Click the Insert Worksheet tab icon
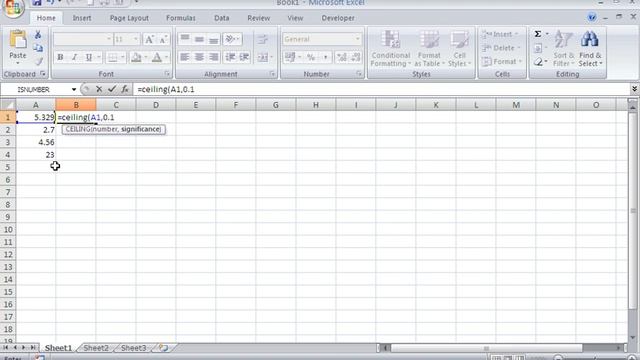Viewport: 640px width, 360px height. (x=164, y=348)
